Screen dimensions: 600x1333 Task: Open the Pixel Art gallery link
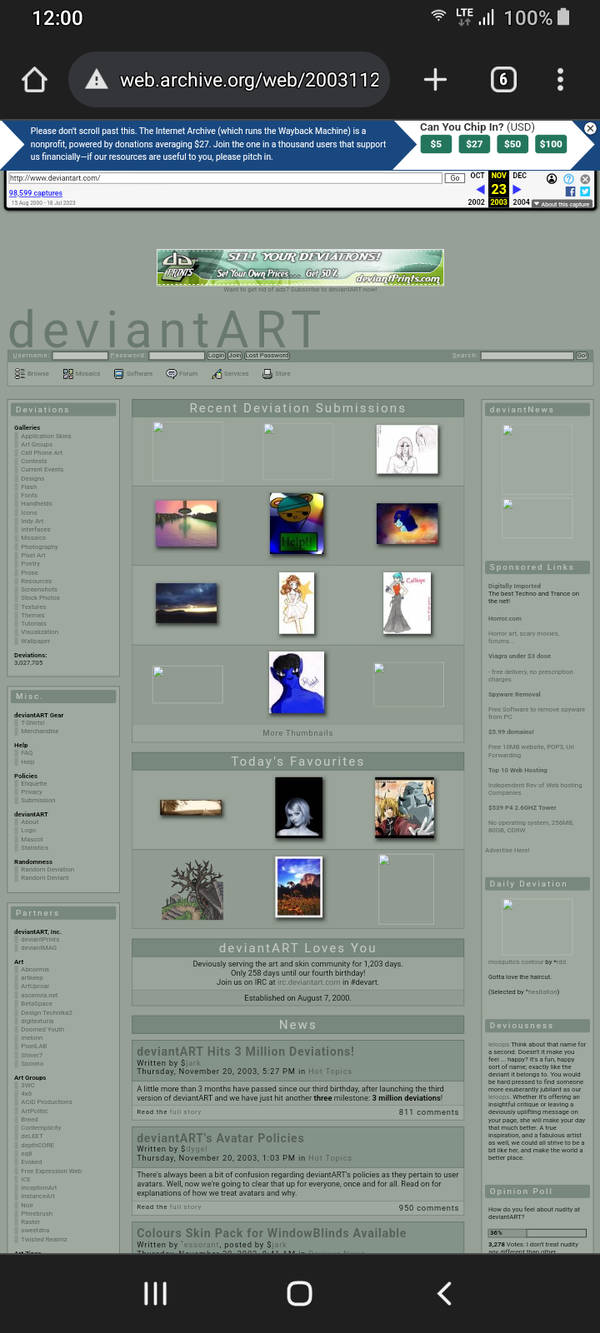point(33,555)
